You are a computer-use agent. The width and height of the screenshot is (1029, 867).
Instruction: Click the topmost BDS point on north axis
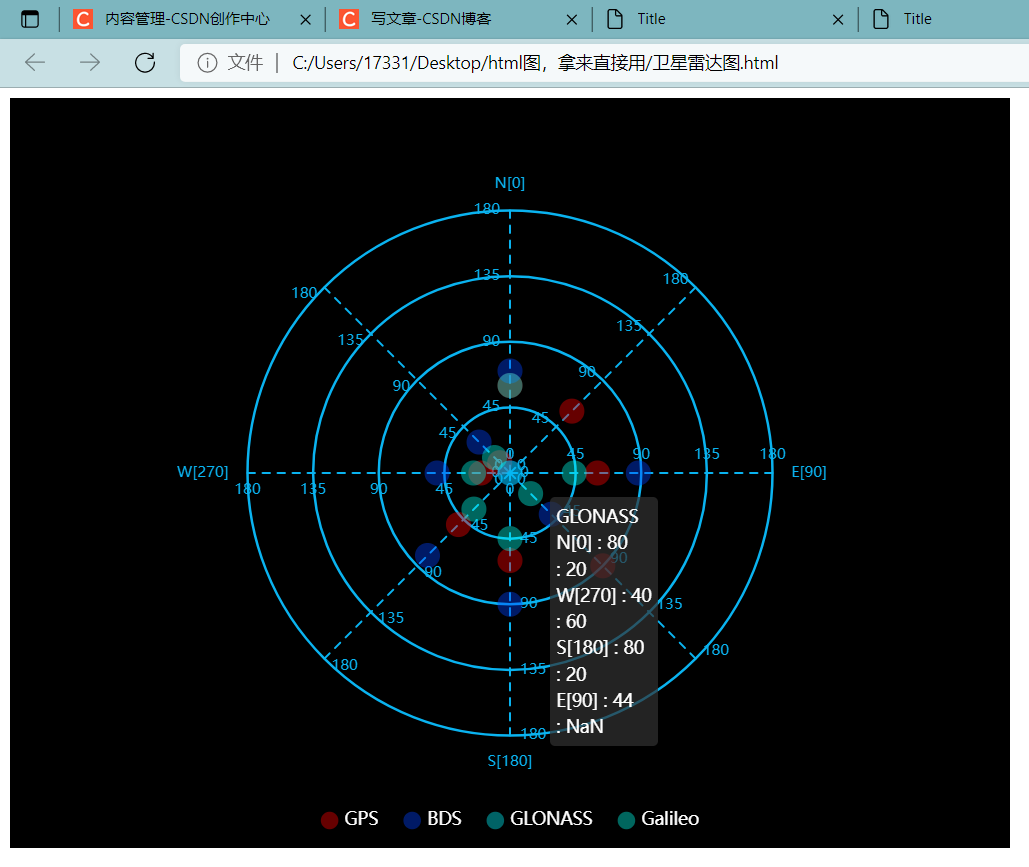click(510, 370)
